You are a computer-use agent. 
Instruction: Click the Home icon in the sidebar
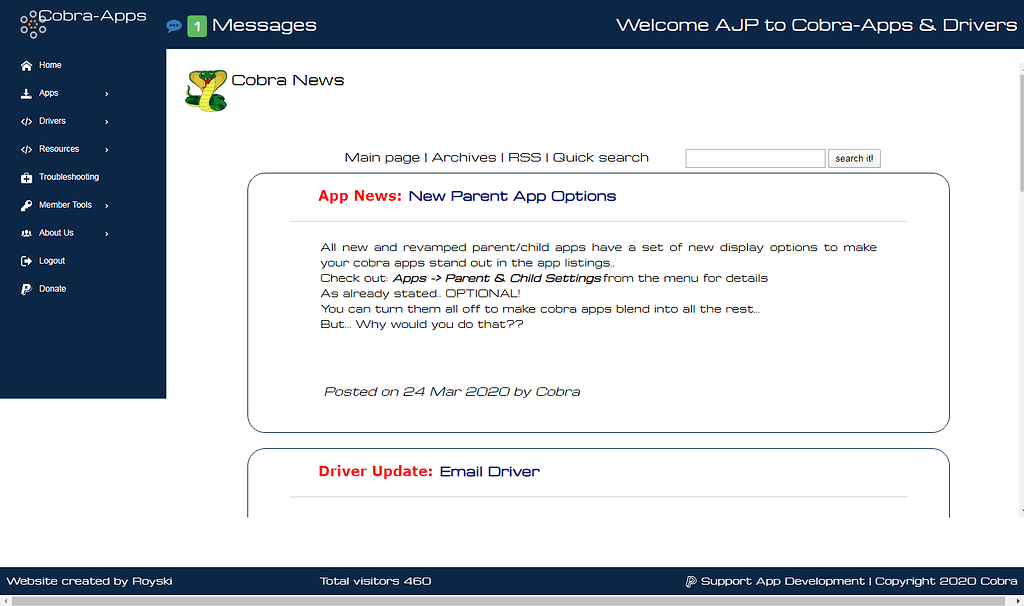pos(26,65)
